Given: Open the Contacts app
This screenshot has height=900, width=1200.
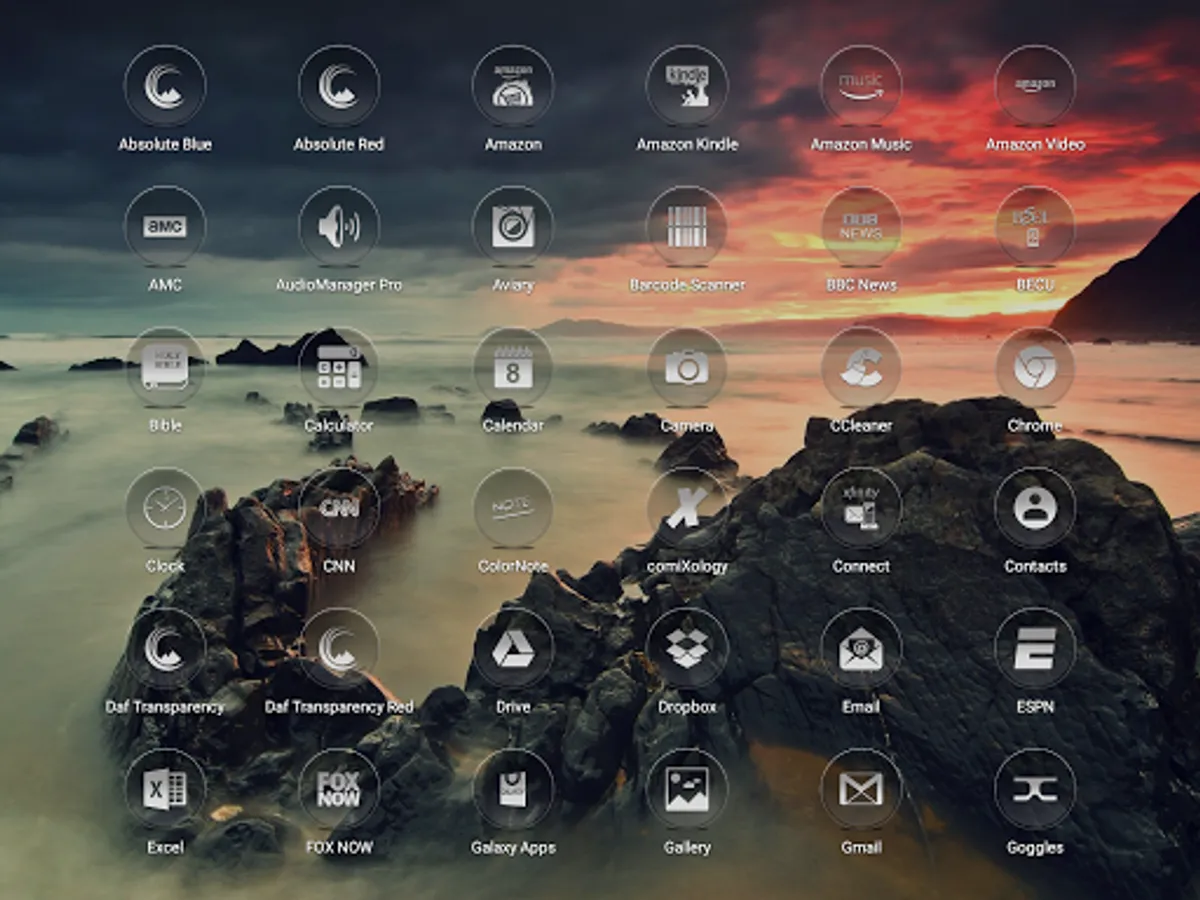Looking at the screenshot, I should coord(1035,509).
